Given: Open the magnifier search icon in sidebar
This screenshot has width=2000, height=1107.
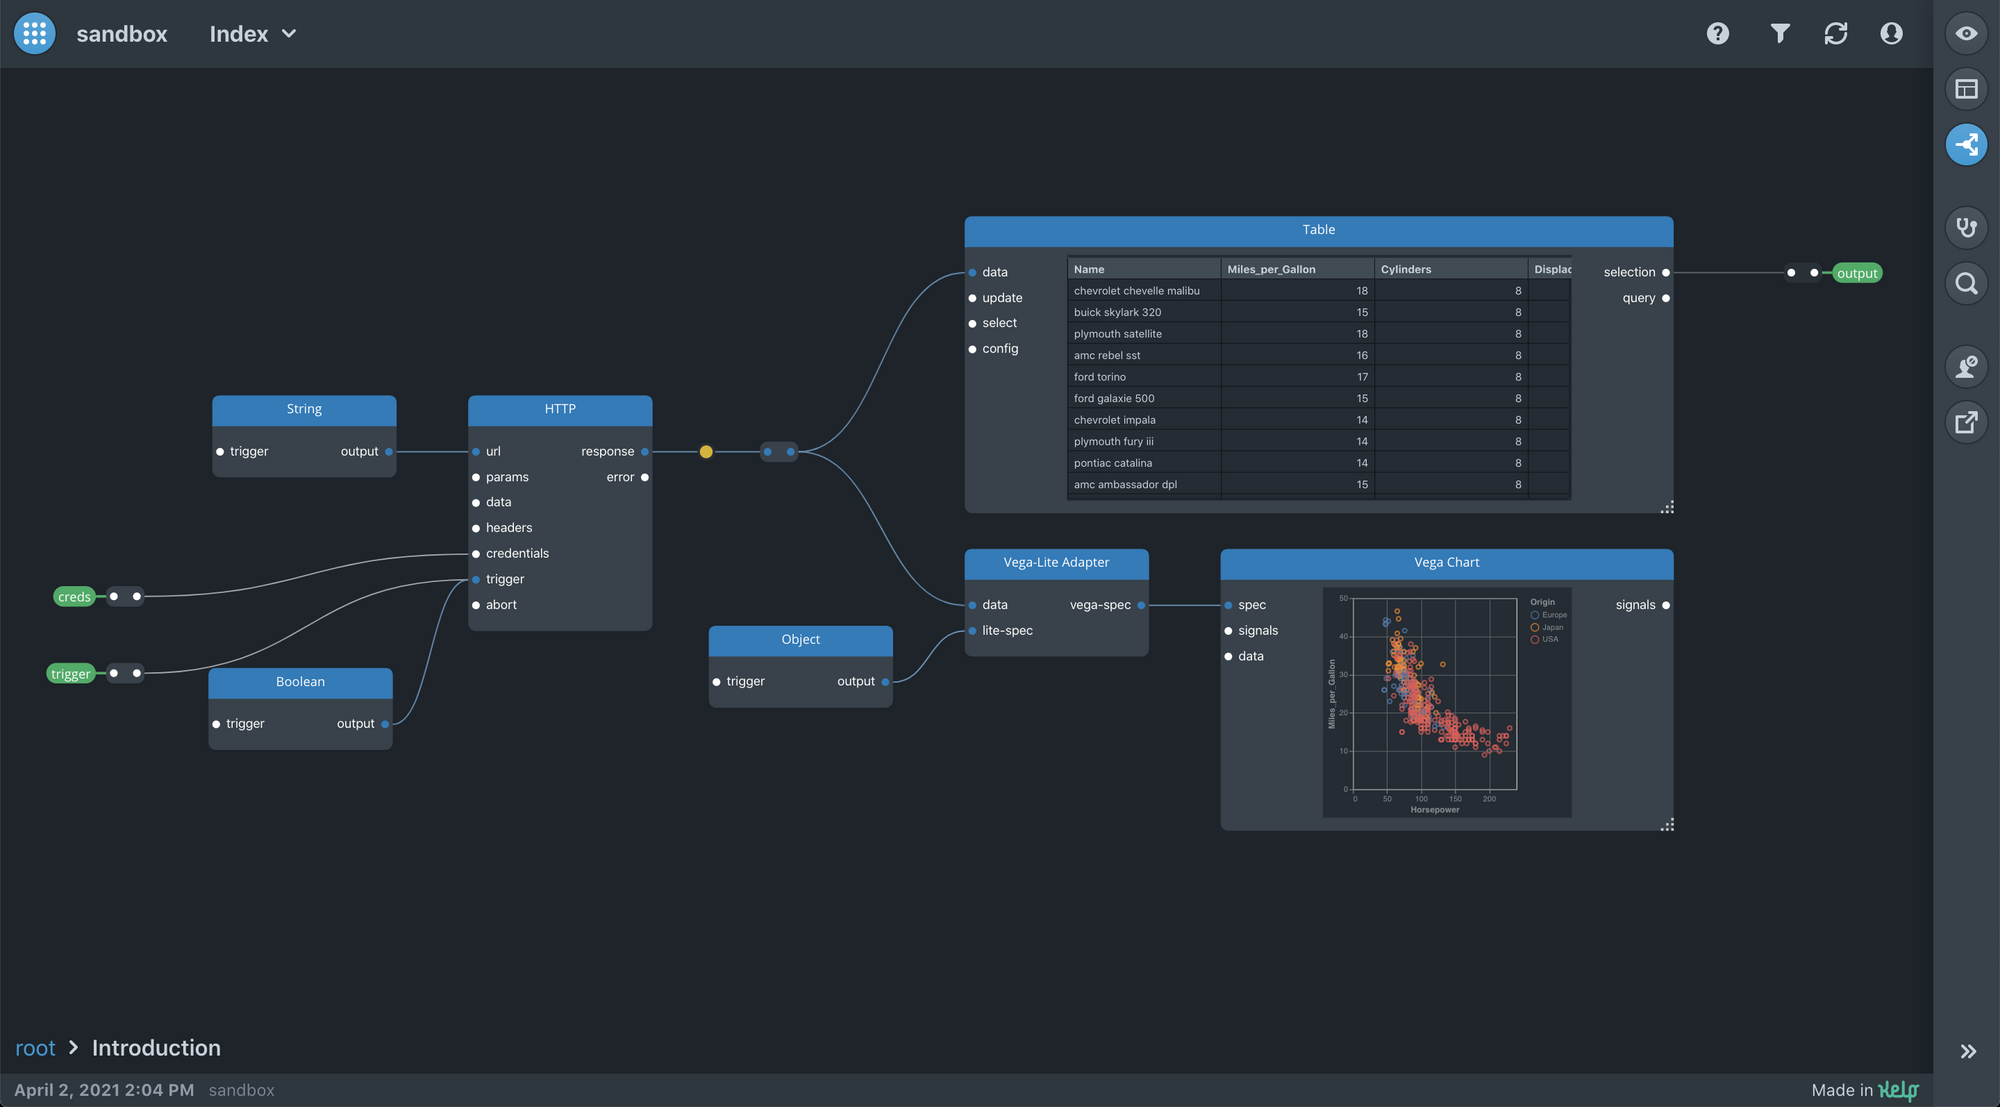Looking at the screenshot, I should (x=1966, y=284).
